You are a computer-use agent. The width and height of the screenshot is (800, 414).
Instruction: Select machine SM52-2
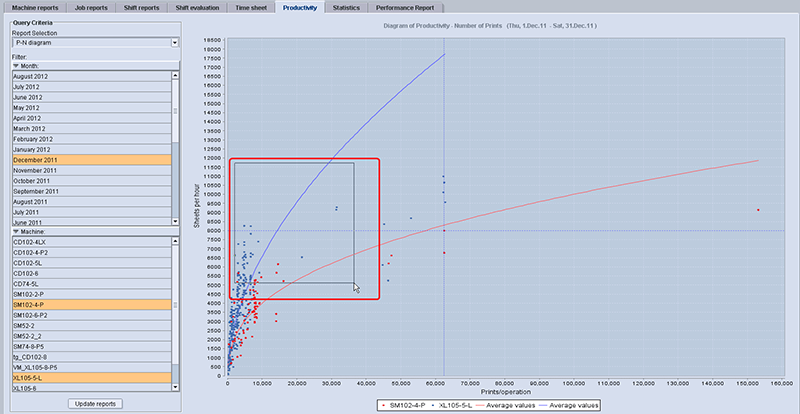(x=92, y=326)
